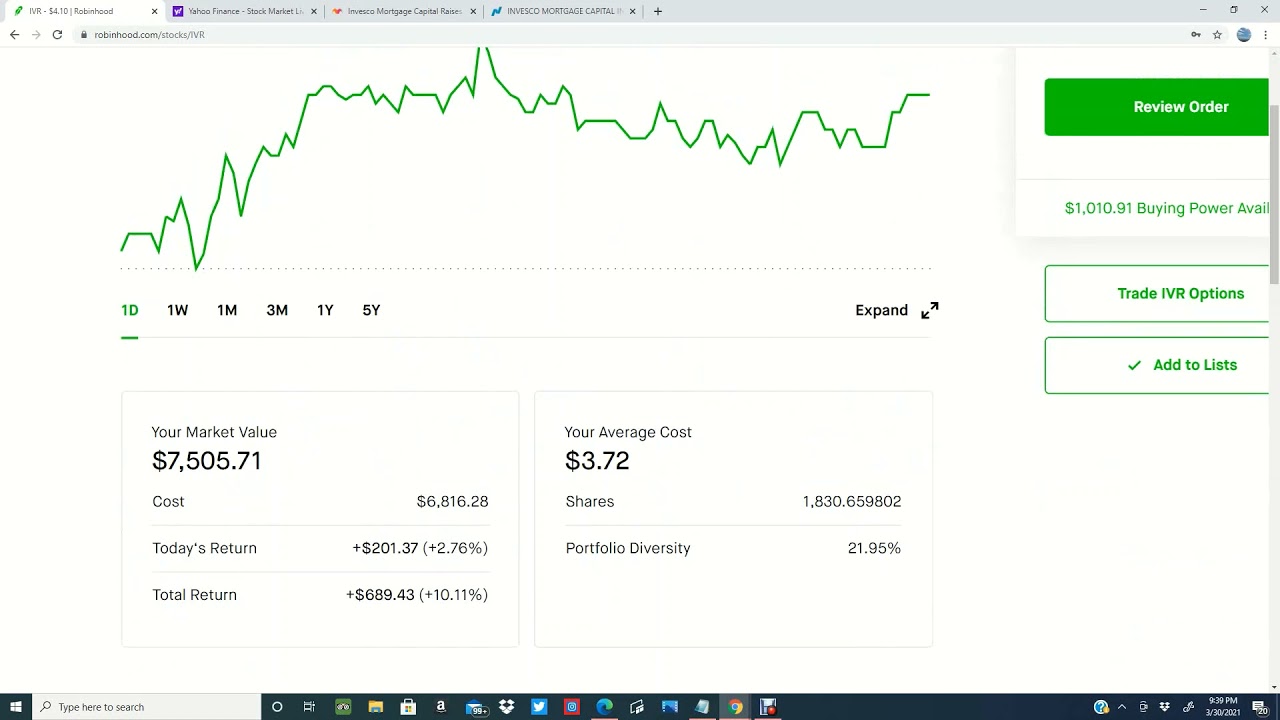Close the IVR Robinhood tab
The image size is (1280, 720).
[155, 11]
